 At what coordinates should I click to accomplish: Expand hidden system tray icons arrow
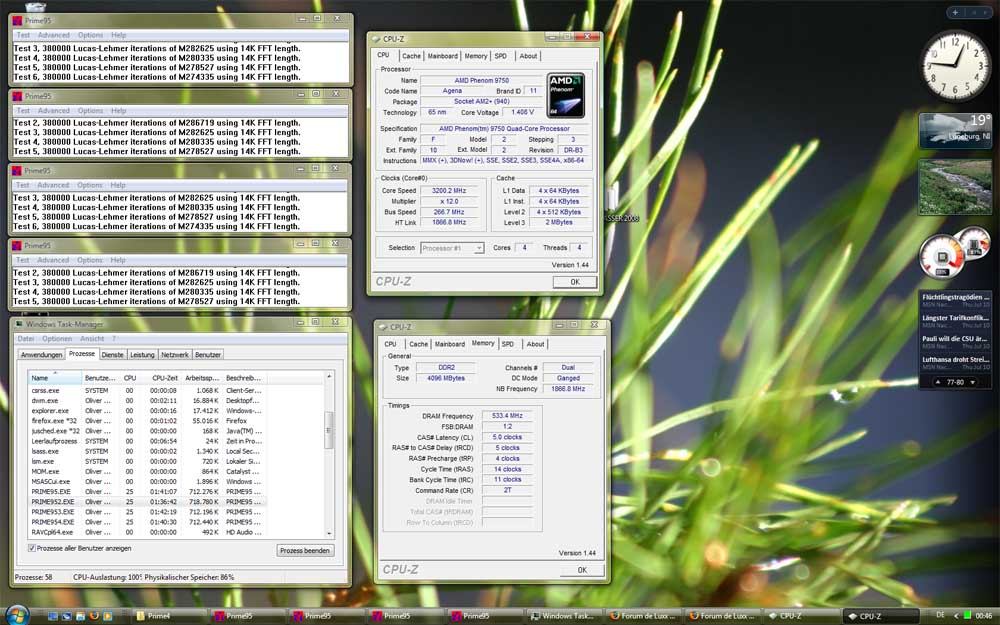coord(955,616)
